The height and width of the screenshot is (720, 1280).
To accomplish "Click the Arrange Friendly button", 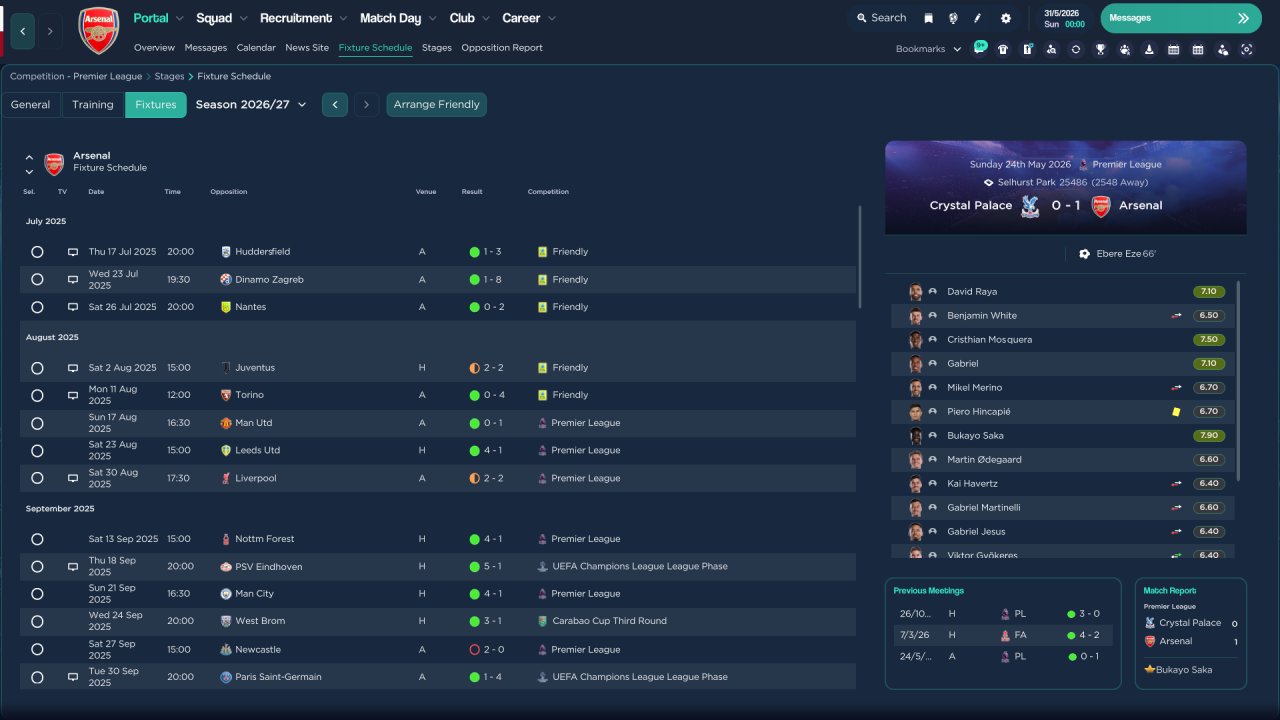I will (437, 105).
